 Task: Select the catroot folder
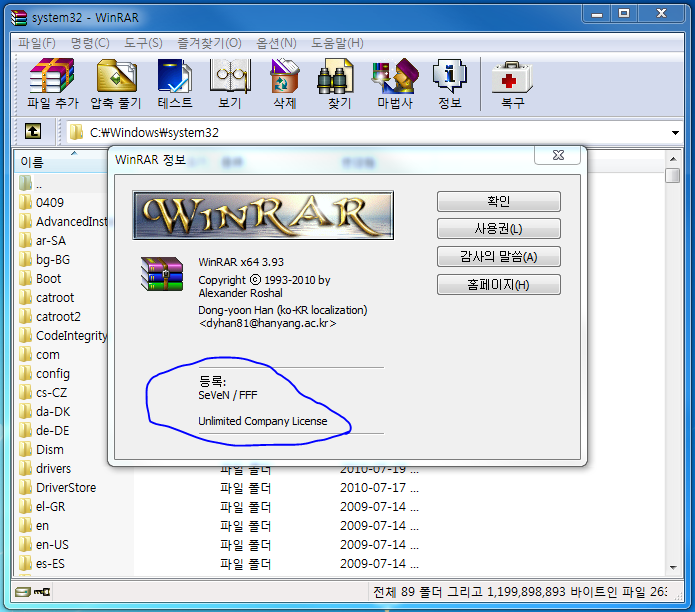(47, 297)
